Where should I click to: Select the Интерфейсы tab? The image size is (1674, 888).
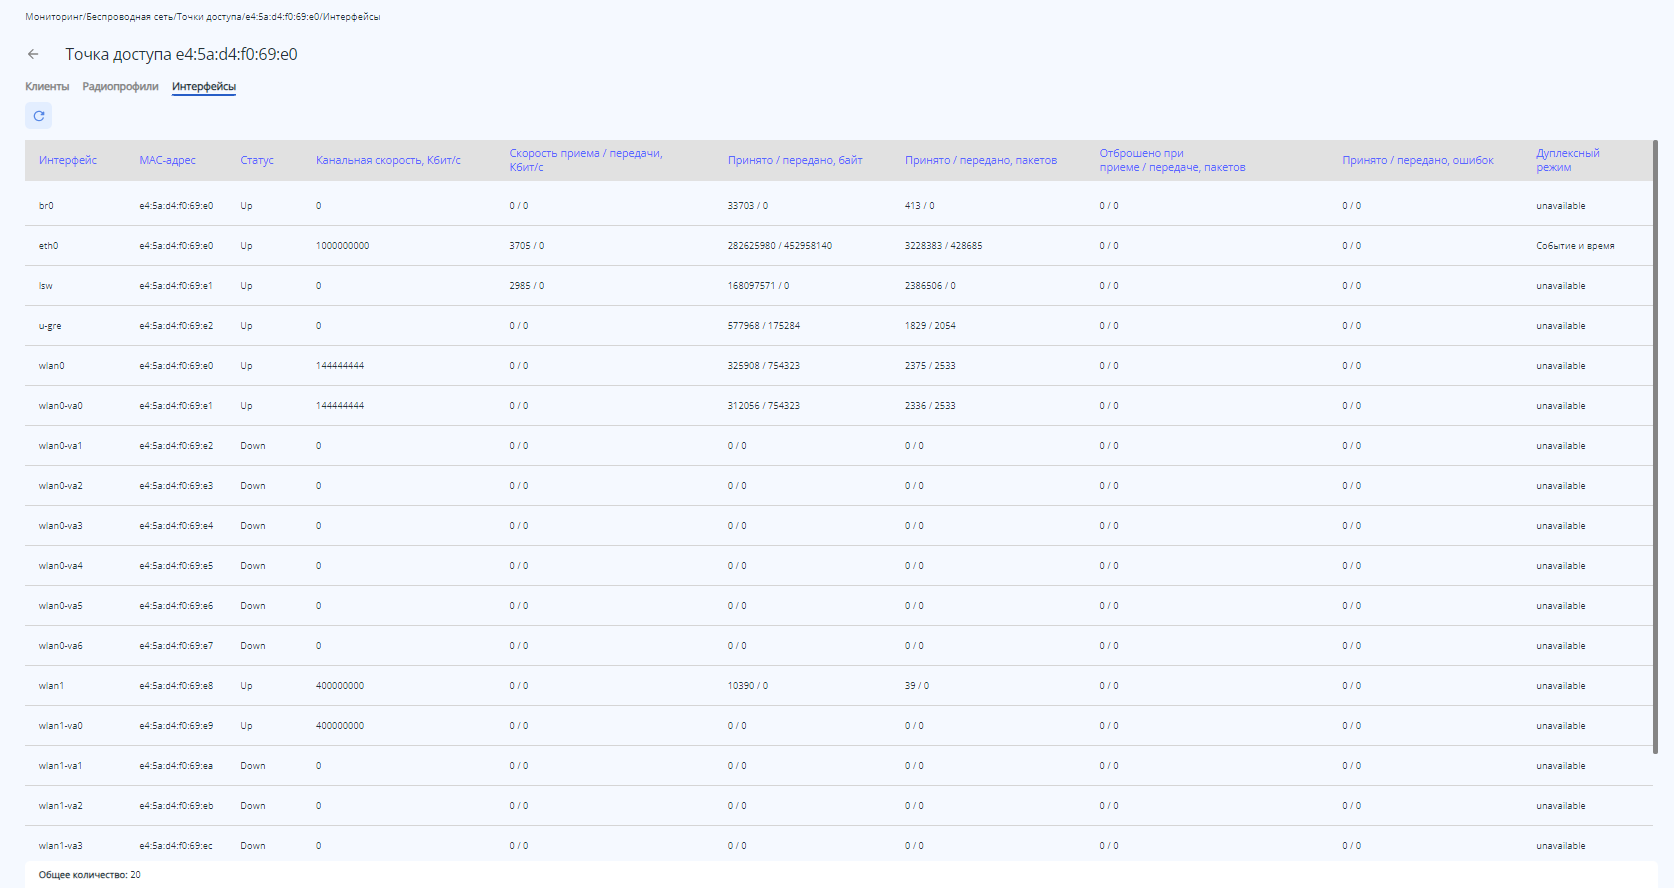click(204, 87)
